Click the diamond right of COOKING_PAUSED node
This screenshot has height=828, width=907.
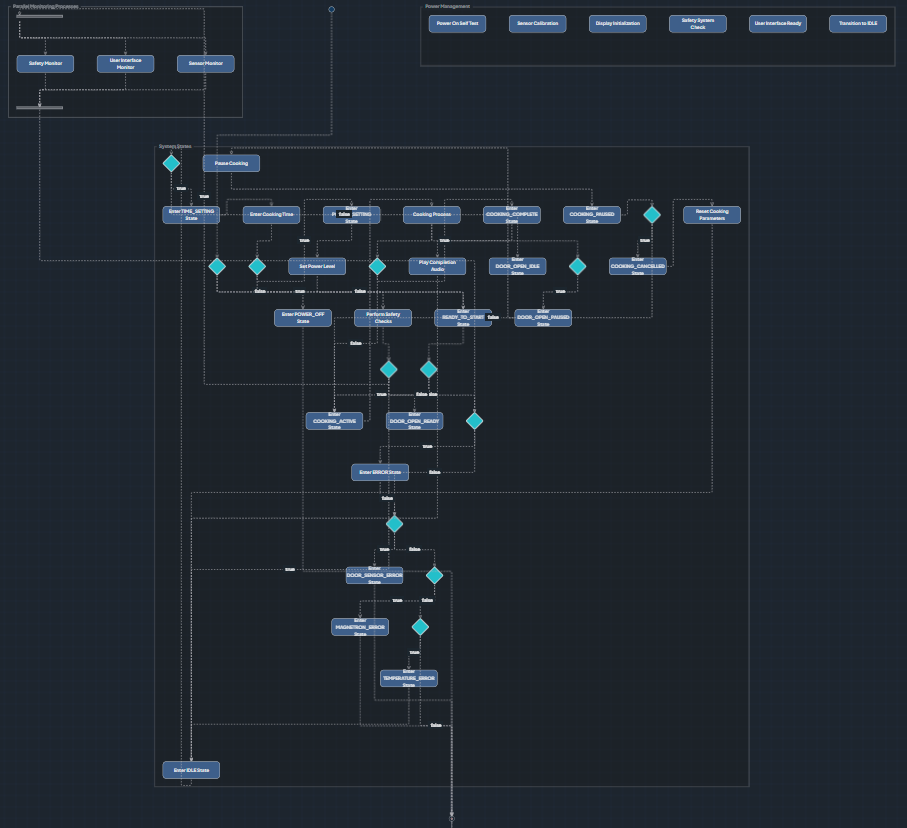[652, 215]
